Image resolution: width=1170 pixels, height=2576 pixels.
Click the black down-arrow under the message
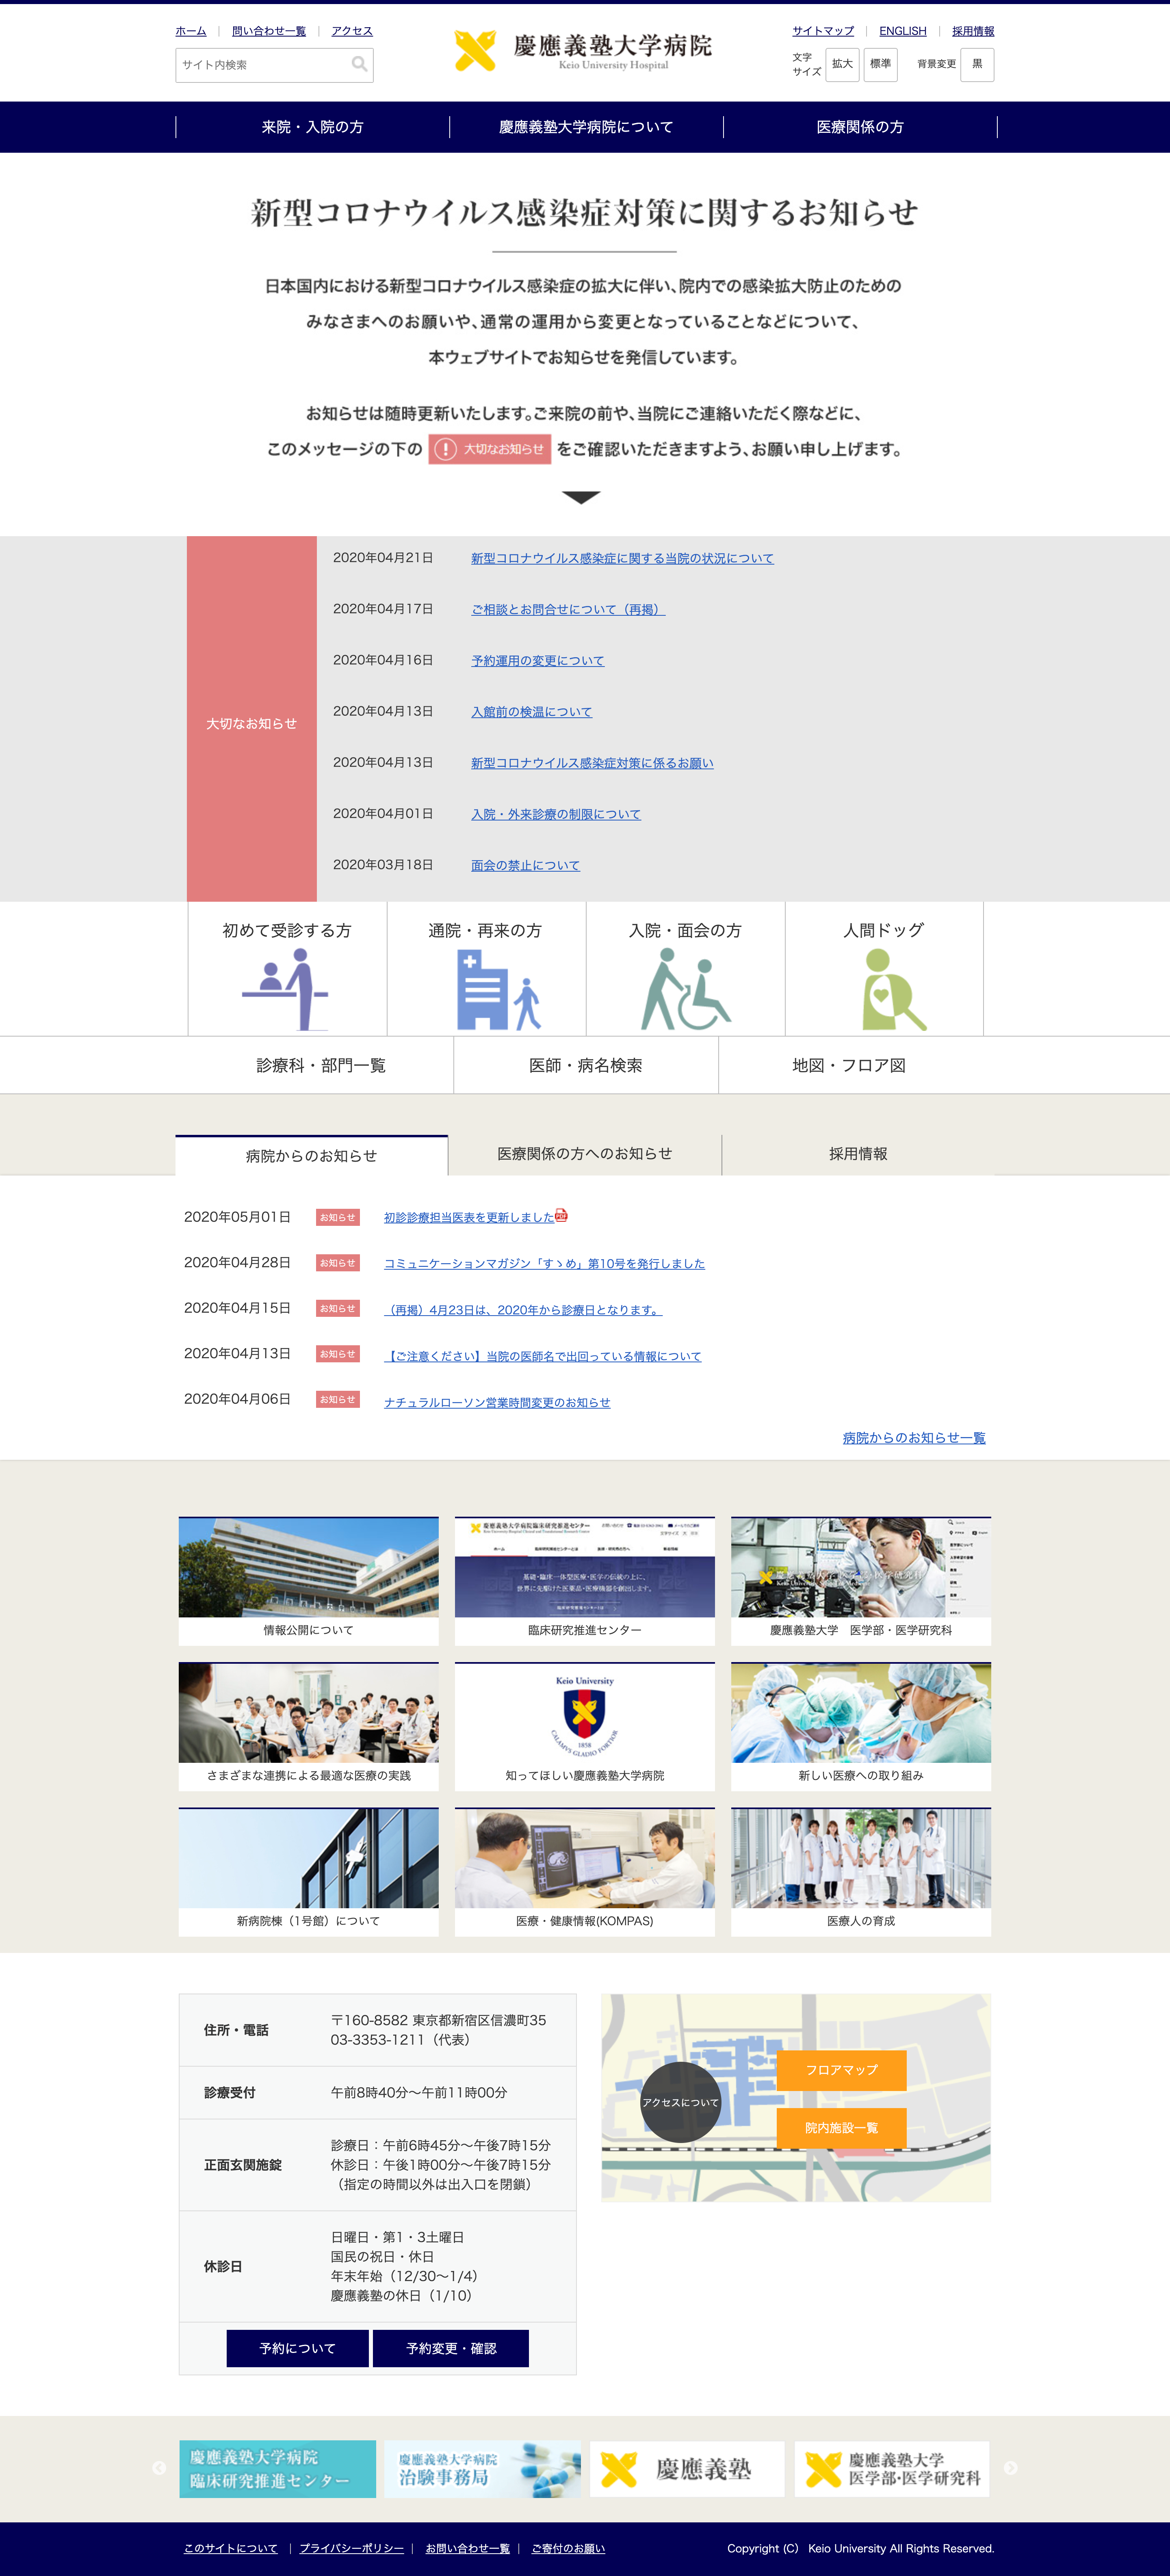[x=581, y=497]
